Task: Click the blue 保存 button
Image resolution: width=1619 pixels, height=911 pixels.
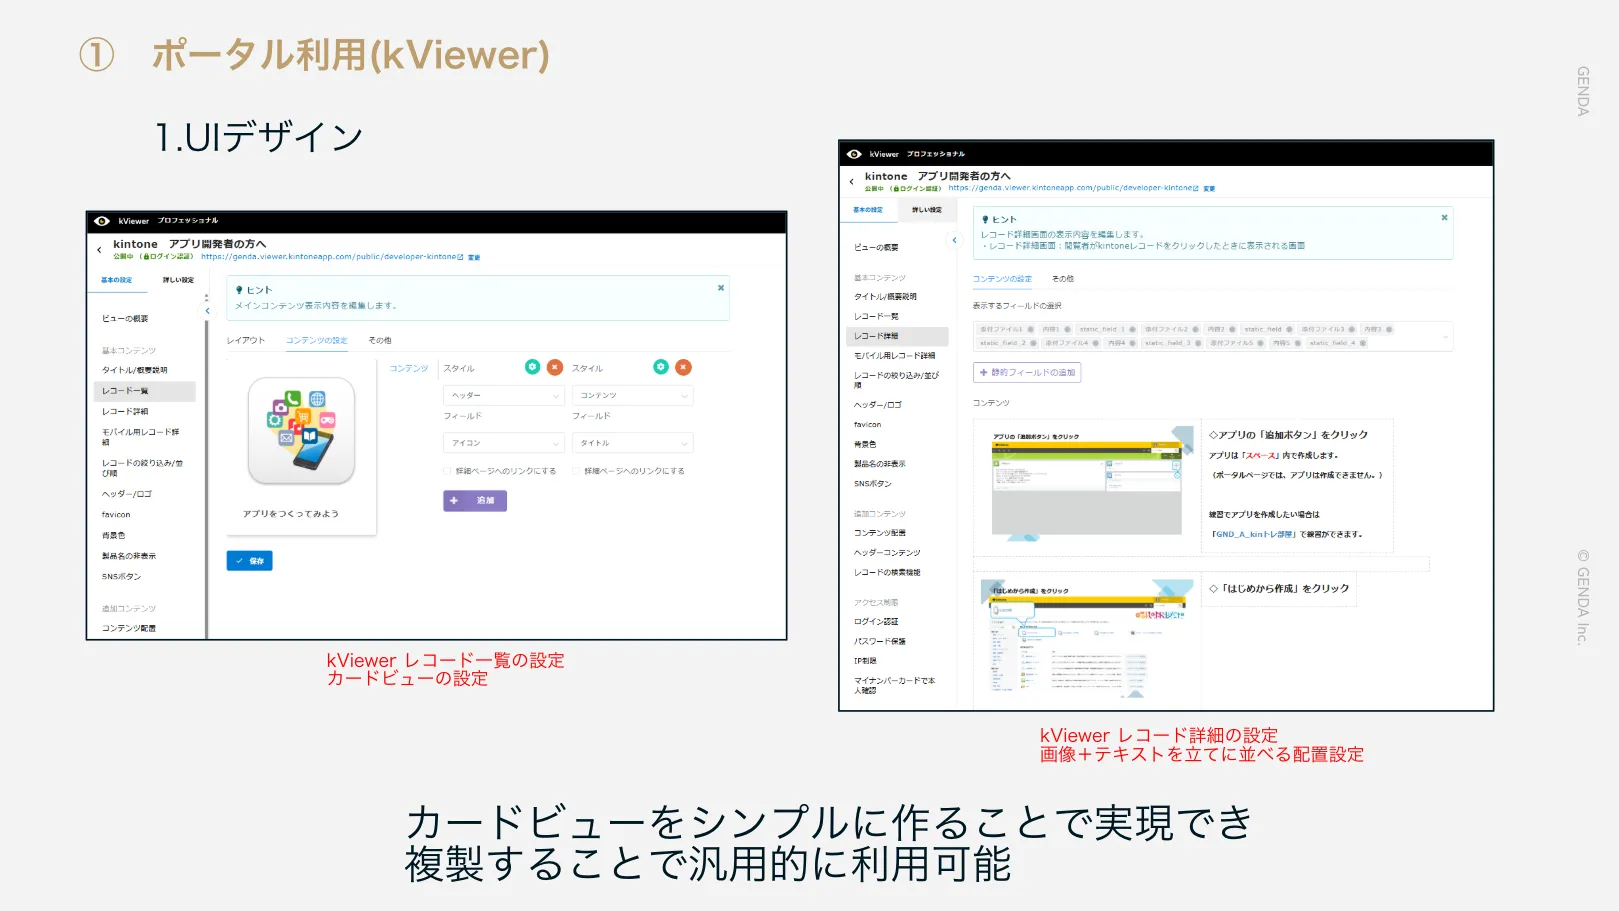Action: (249, 561)
